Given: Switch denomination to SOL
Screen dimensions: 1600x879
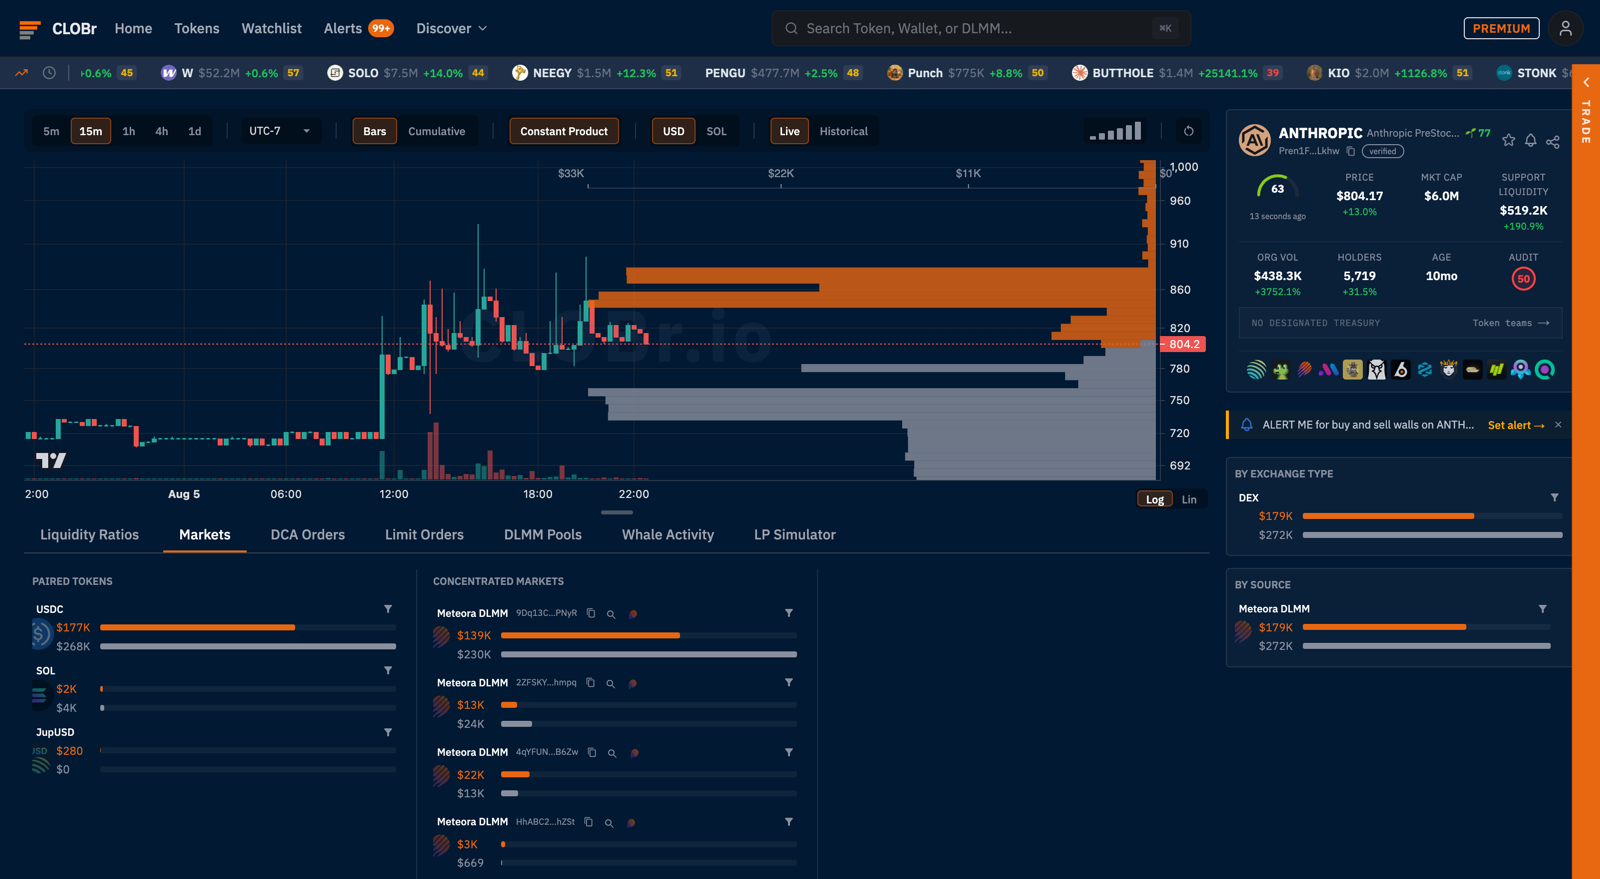Looking at the screenshot, I should click(x=717, y=131).
